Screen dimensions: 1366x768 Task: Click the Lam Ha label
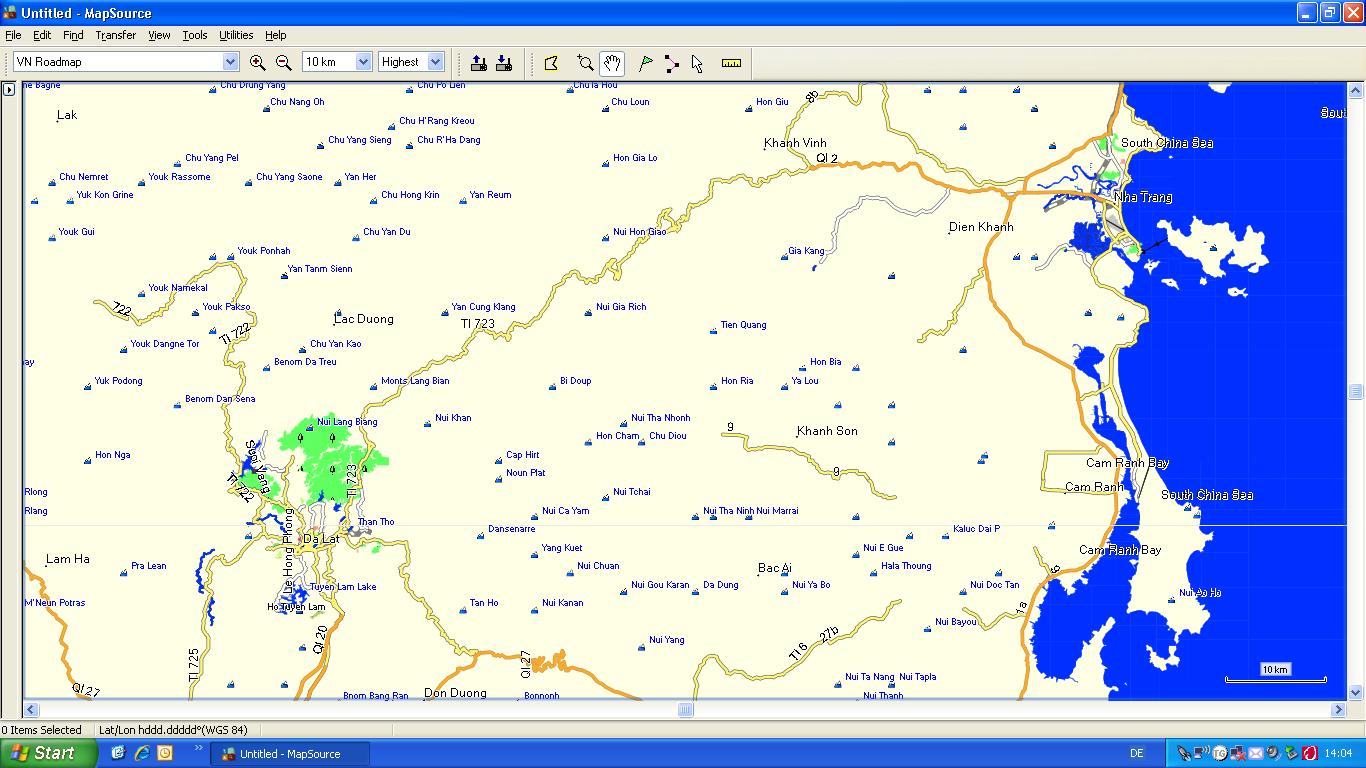click(68, 559)
